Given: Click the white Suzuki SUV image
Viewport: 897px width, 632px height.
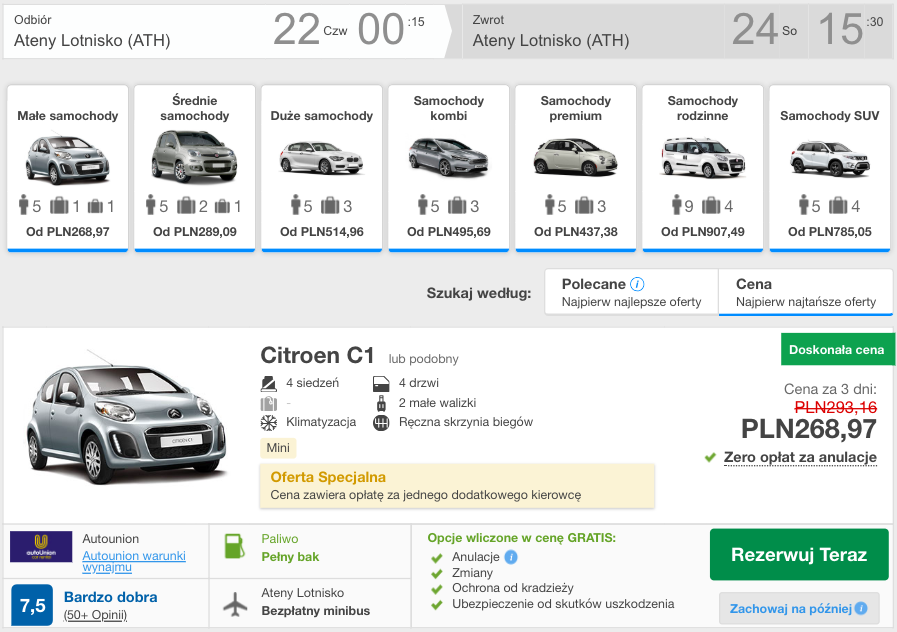Looking at the screenshot, I should pyautogui.click(x=829, y=158).
